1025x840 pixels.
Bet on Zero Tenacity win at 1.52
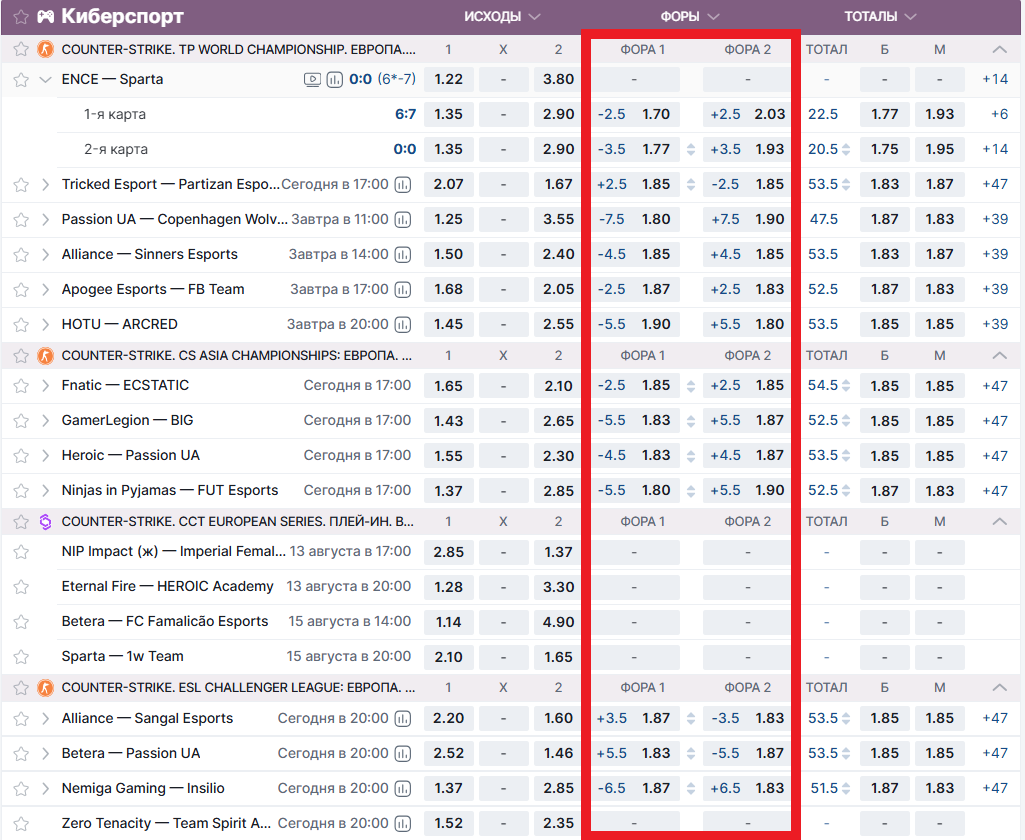(x=448, y=824)
